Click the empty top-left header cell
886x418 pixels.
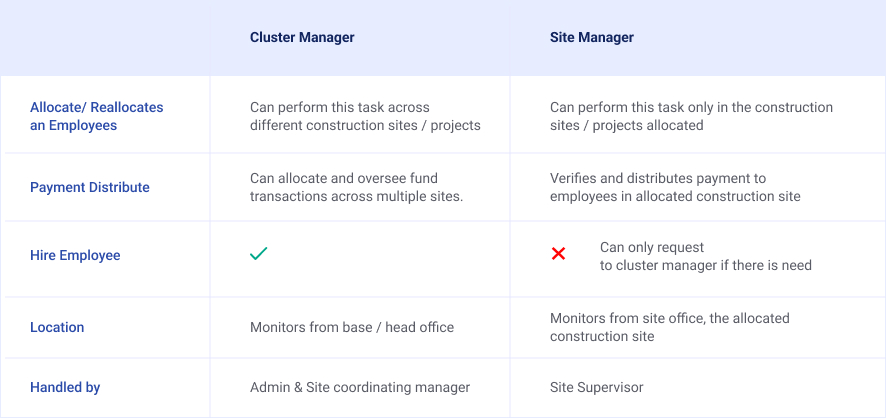pyautogui.click(x=105, y=38)
